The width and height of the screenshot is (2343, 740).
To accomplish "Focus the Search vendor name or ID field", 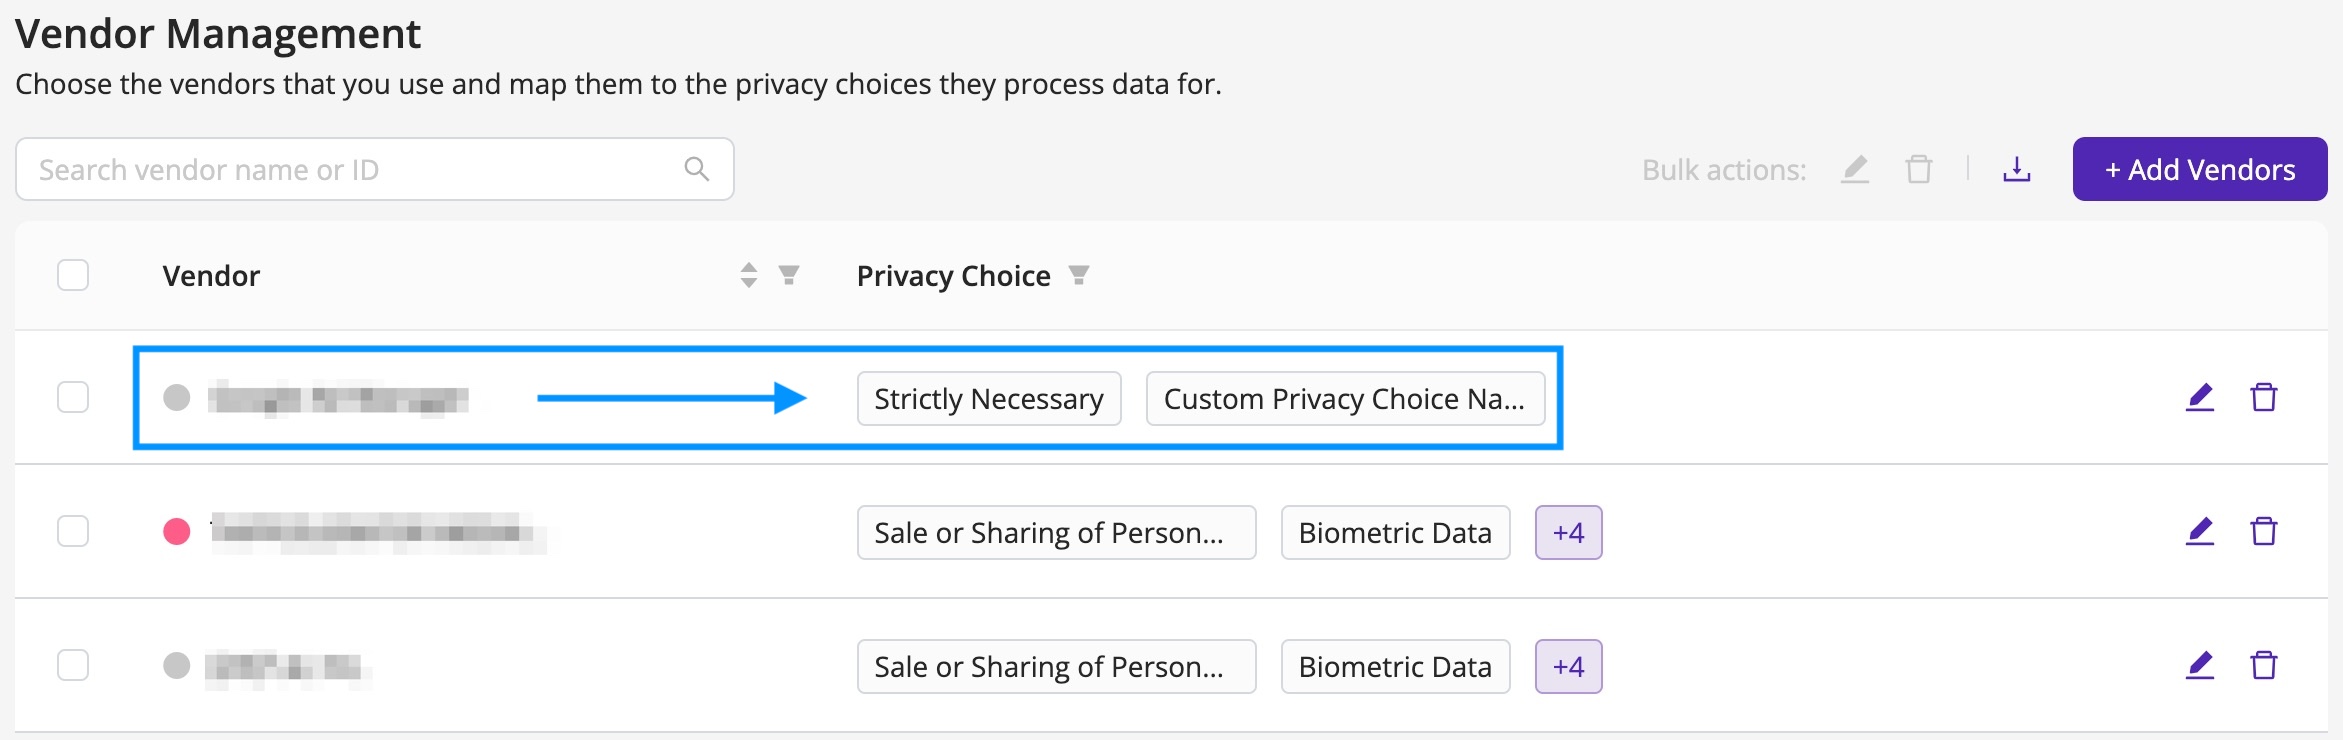I will (x=375, y=169).
